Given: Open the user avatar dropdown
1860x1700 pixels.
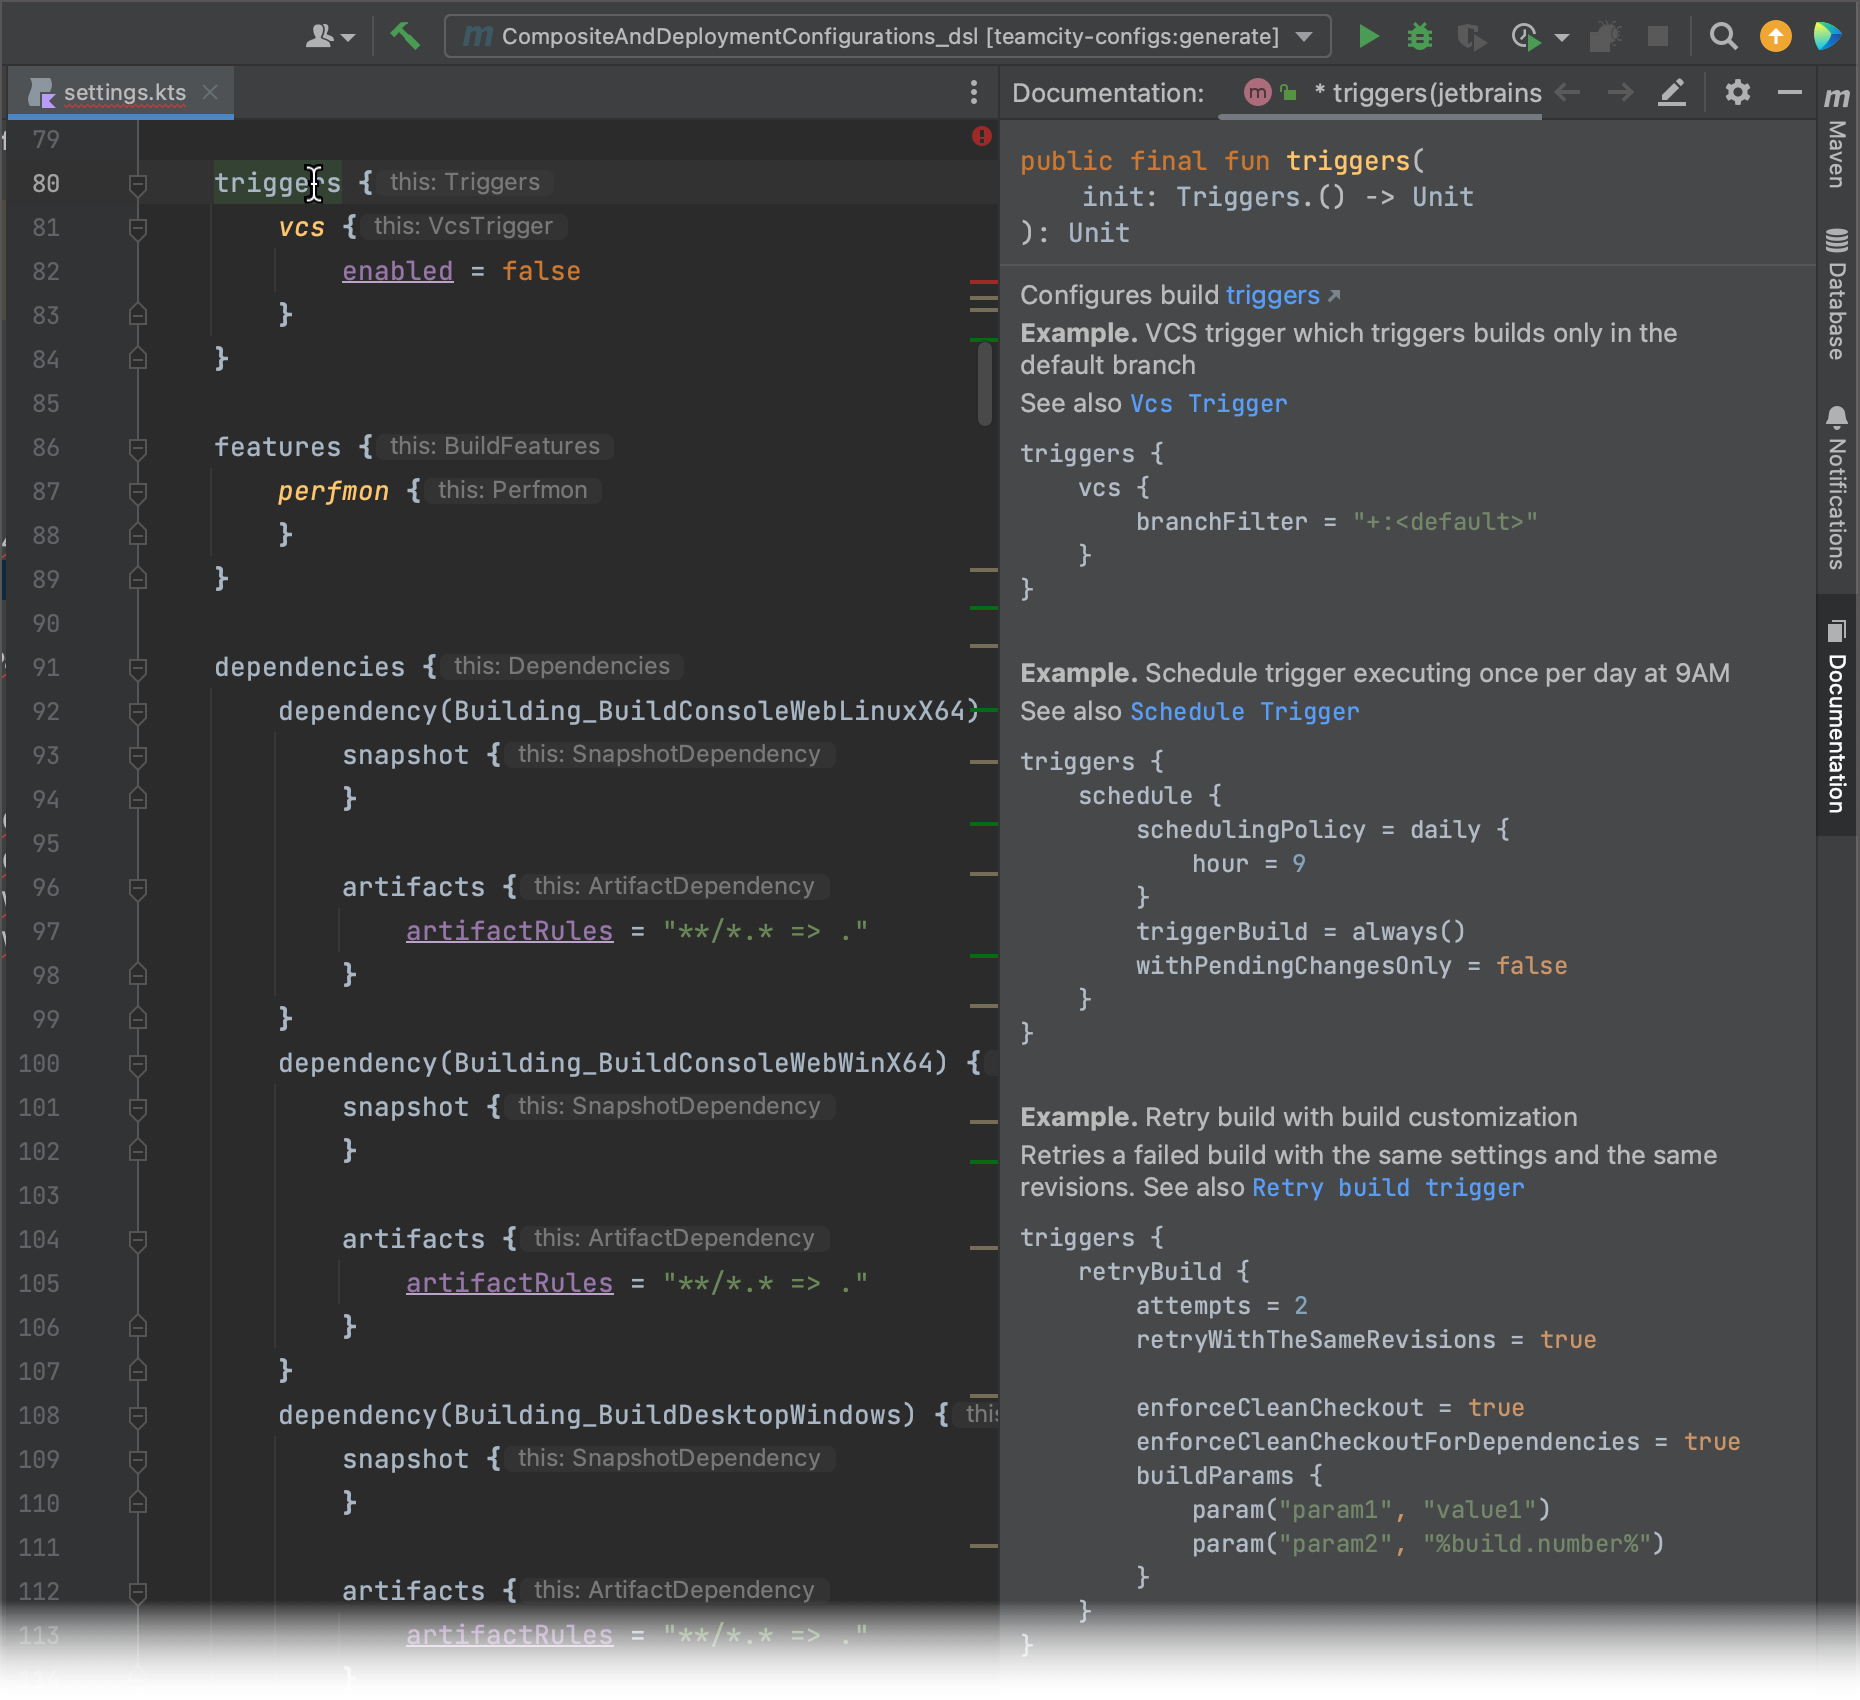Looking at the screenshot, I should coord(327,36).
